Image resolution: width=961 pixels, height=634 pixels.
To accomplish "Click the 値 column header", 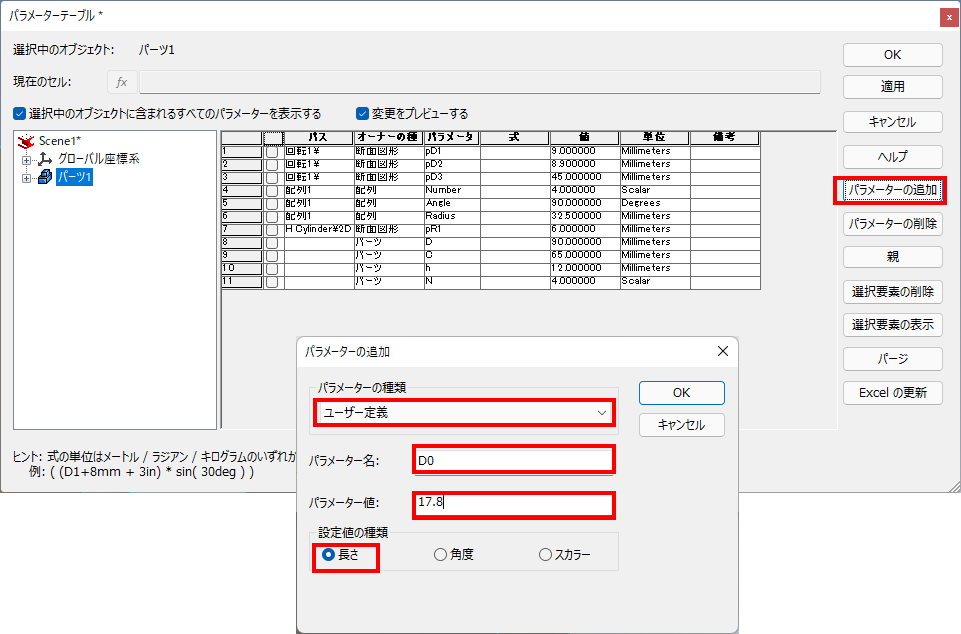I will (x=584, y=137).
